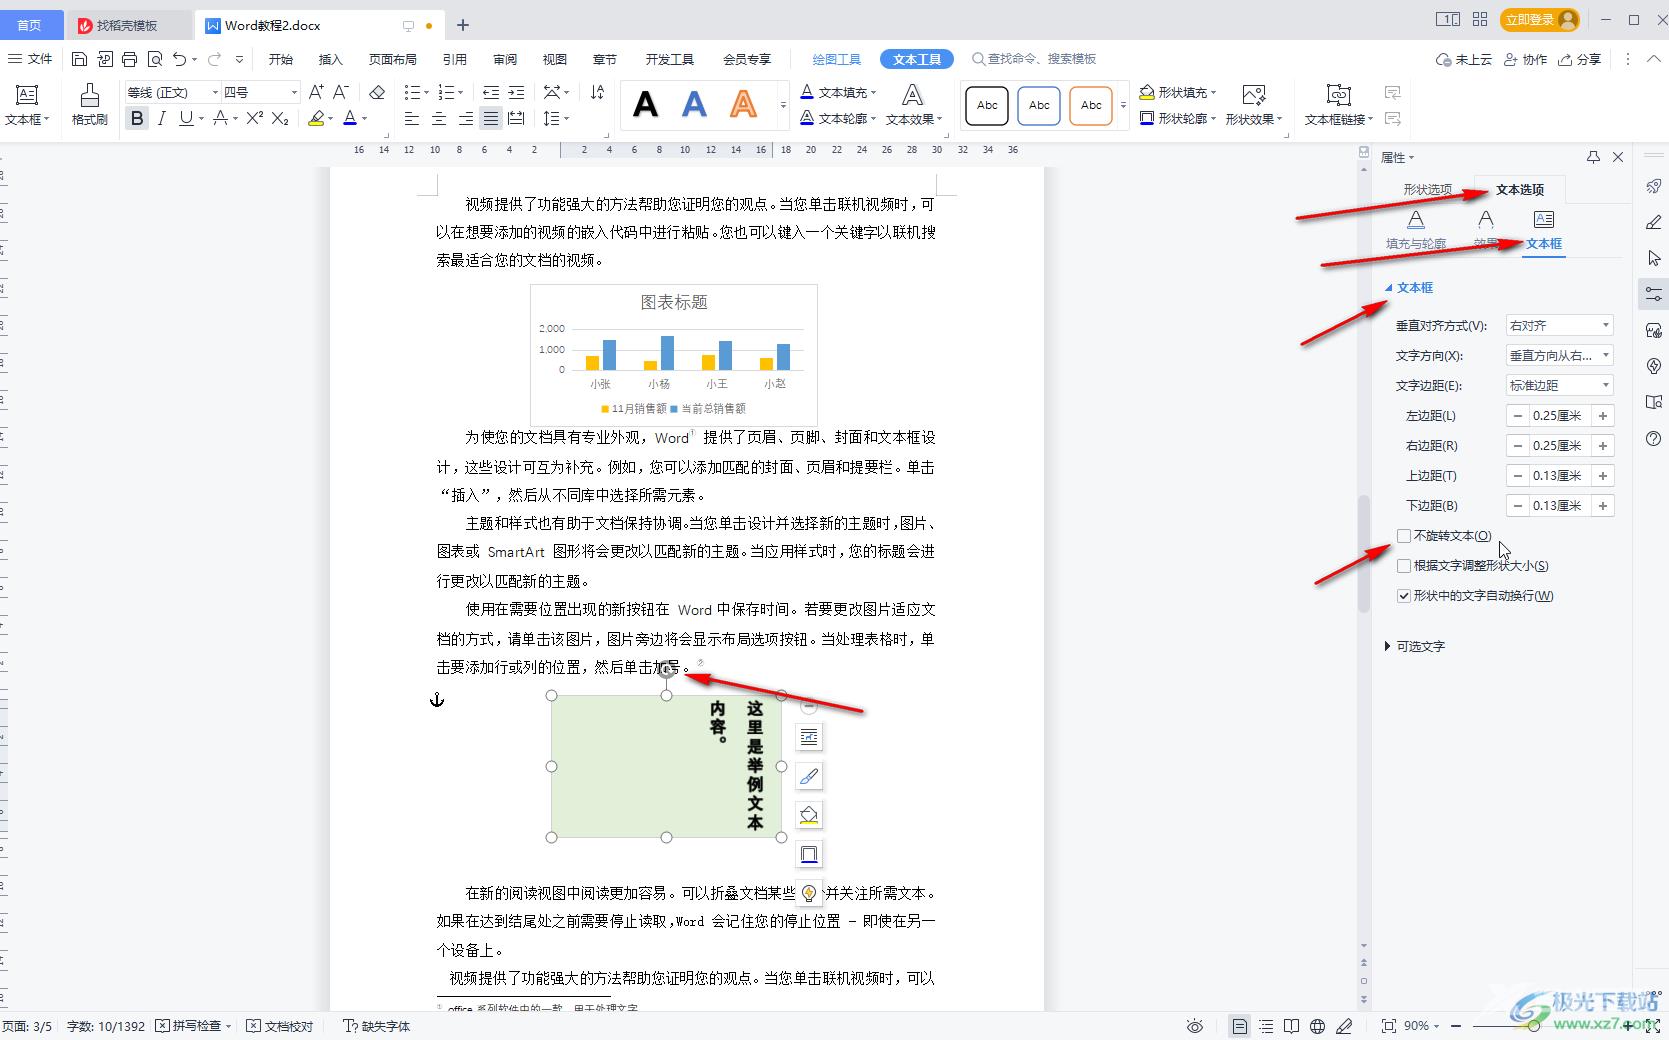Increase left margin (左边距) value
The width and height of the screenshot is (1669, 1040).
pos(1603,416)
